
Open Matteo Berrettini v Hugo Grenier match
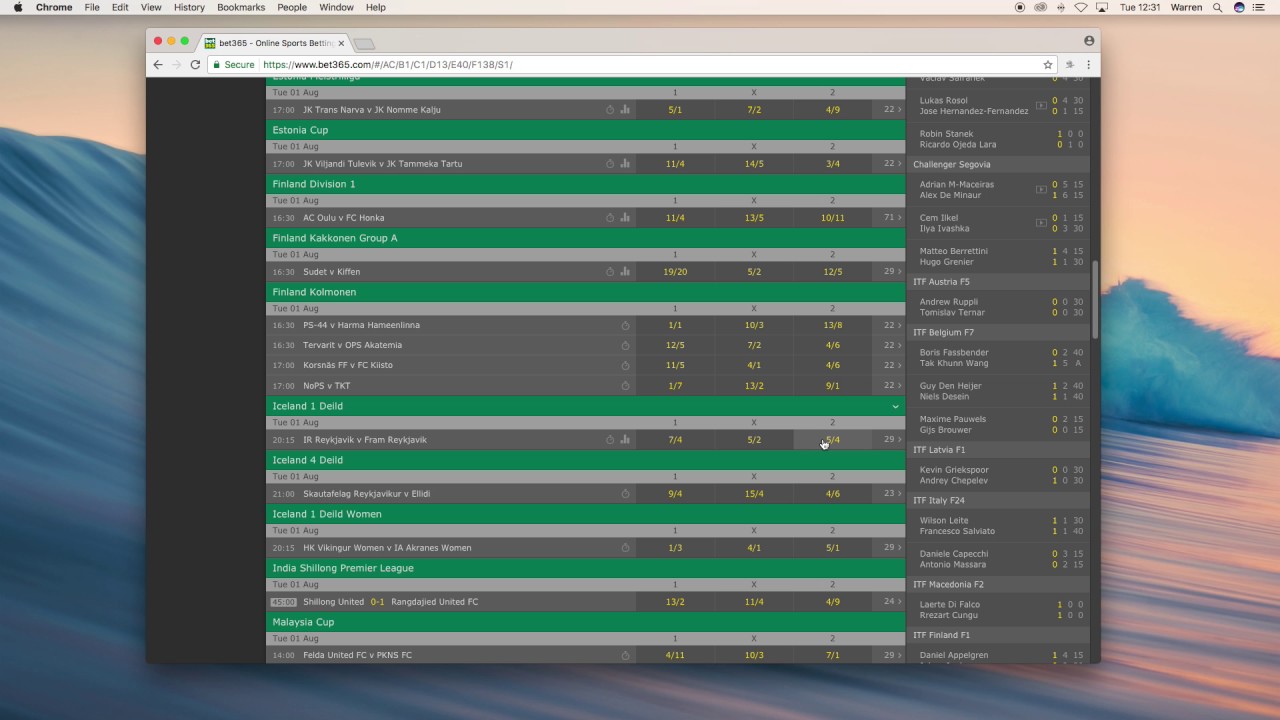[998, 256]
